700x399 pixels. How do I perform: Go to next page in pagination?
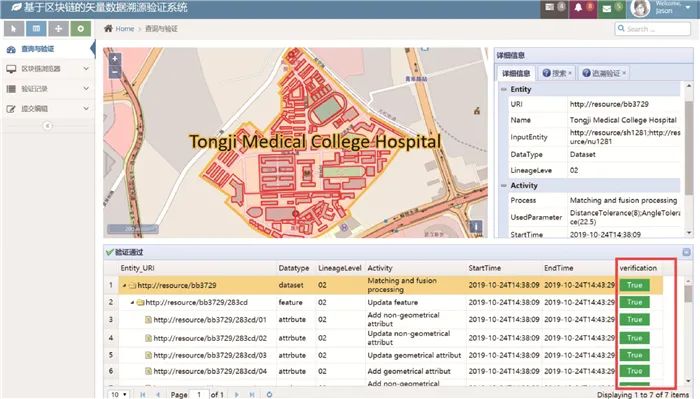(237, 395)
